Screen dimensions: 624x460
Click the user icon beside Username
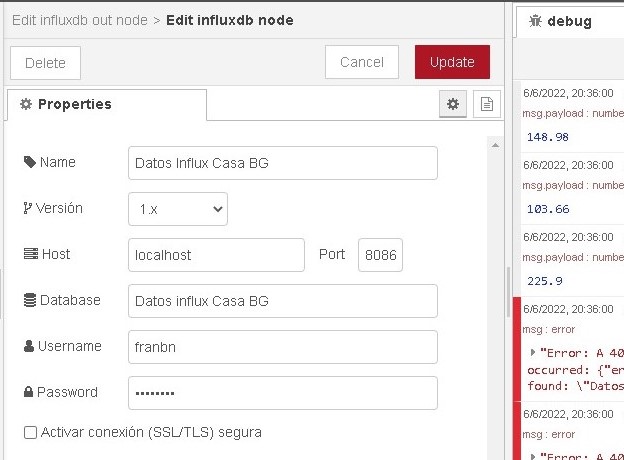point(29,346)
